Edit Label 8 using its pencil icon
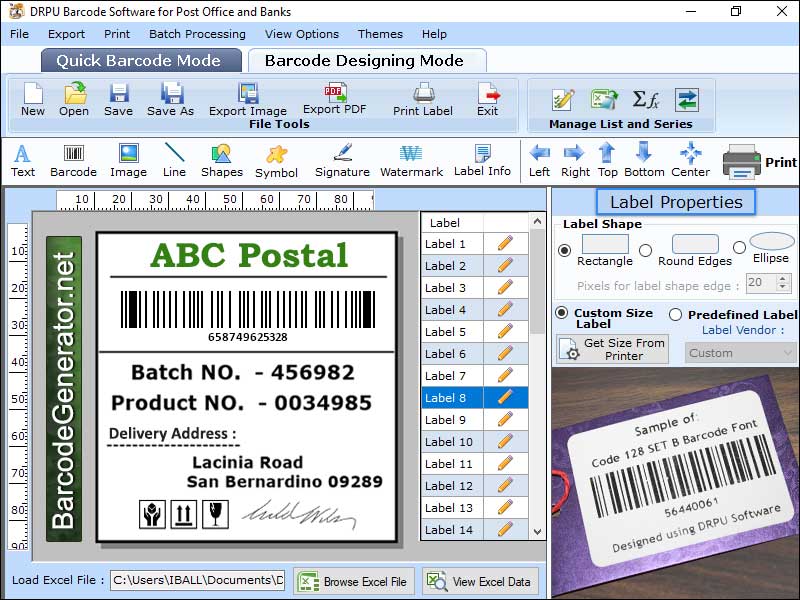The image size is (800, 600). point(504,397)
